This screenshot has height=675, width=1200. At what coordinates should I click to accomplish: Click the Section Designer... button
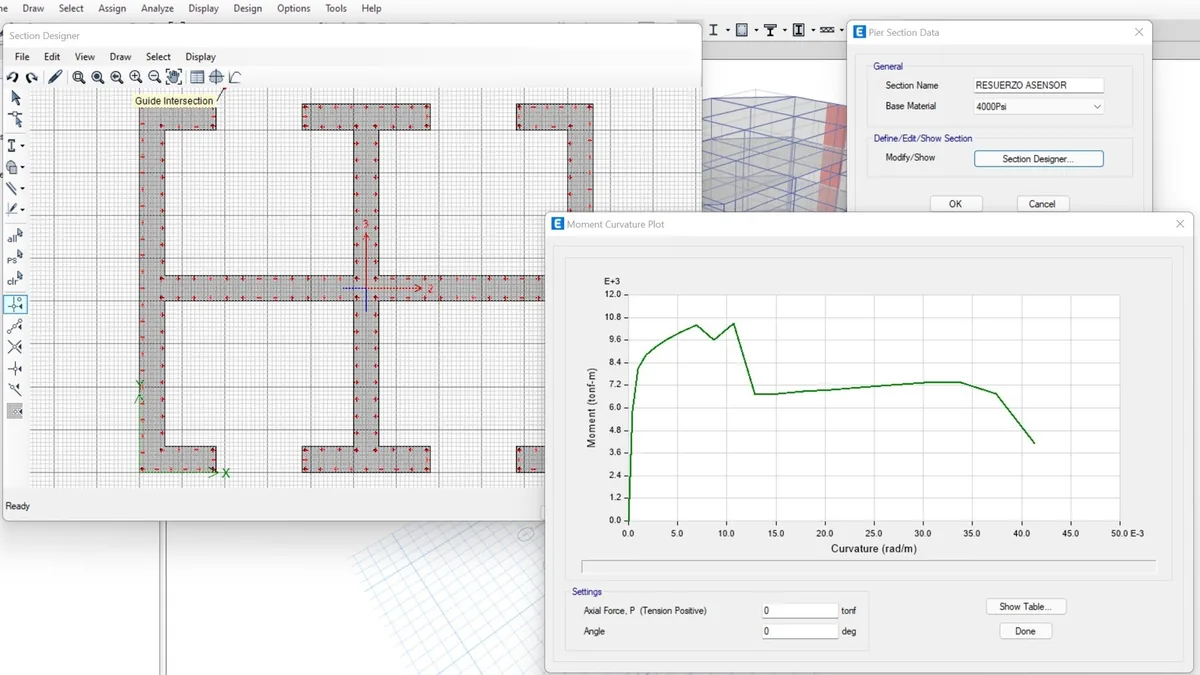click(x=1039, y=159)
